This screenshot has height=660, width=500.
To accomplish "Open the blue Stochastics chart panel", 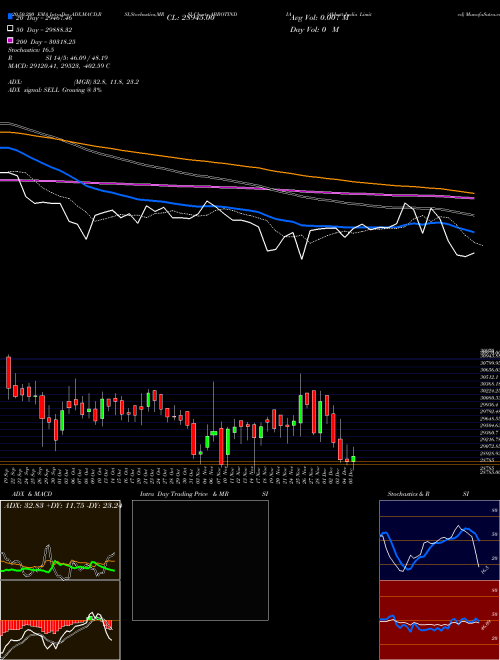I will click(x=439, y=540).
